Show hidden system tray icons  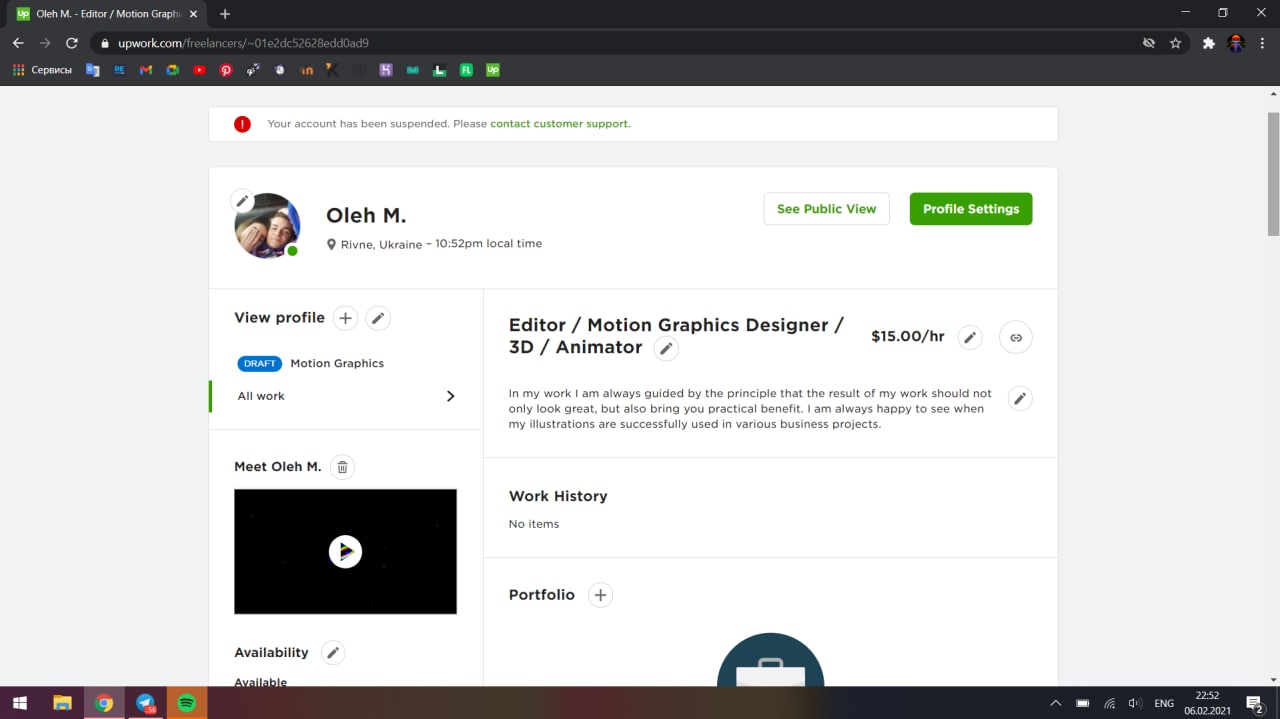(1055, 703)
